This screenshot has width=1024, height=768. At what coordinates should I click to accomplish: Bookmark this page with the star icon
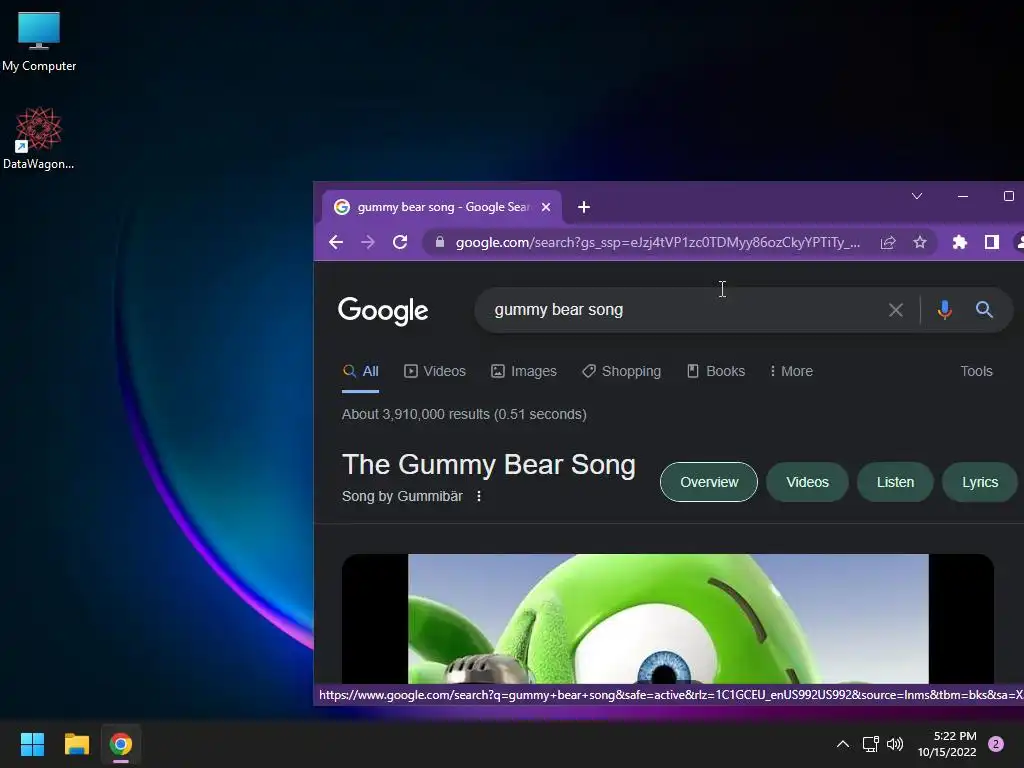coord(920,242)
